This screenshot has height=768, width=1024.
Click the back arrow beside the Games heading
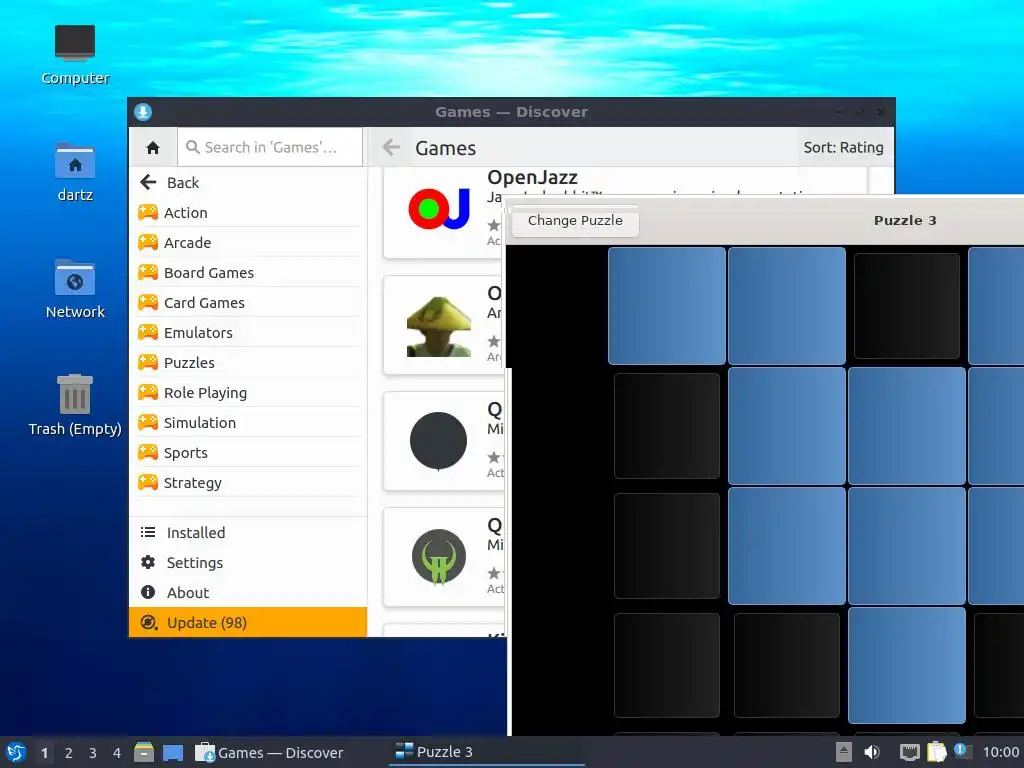pyautogui.click(x=391, y=147)
